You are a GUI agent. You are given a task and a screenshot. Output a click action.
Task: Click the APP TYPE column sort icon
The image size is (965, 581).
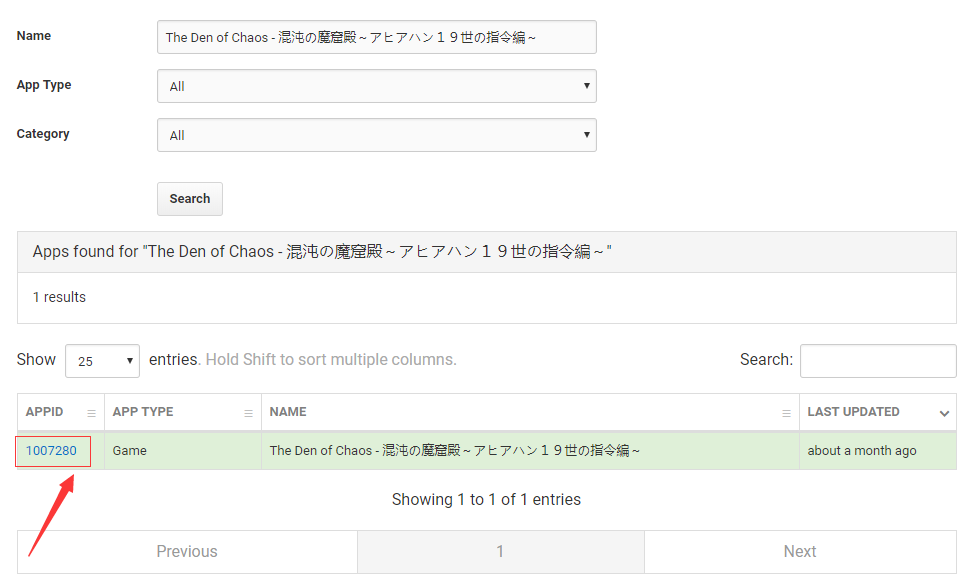click(248, 413)
